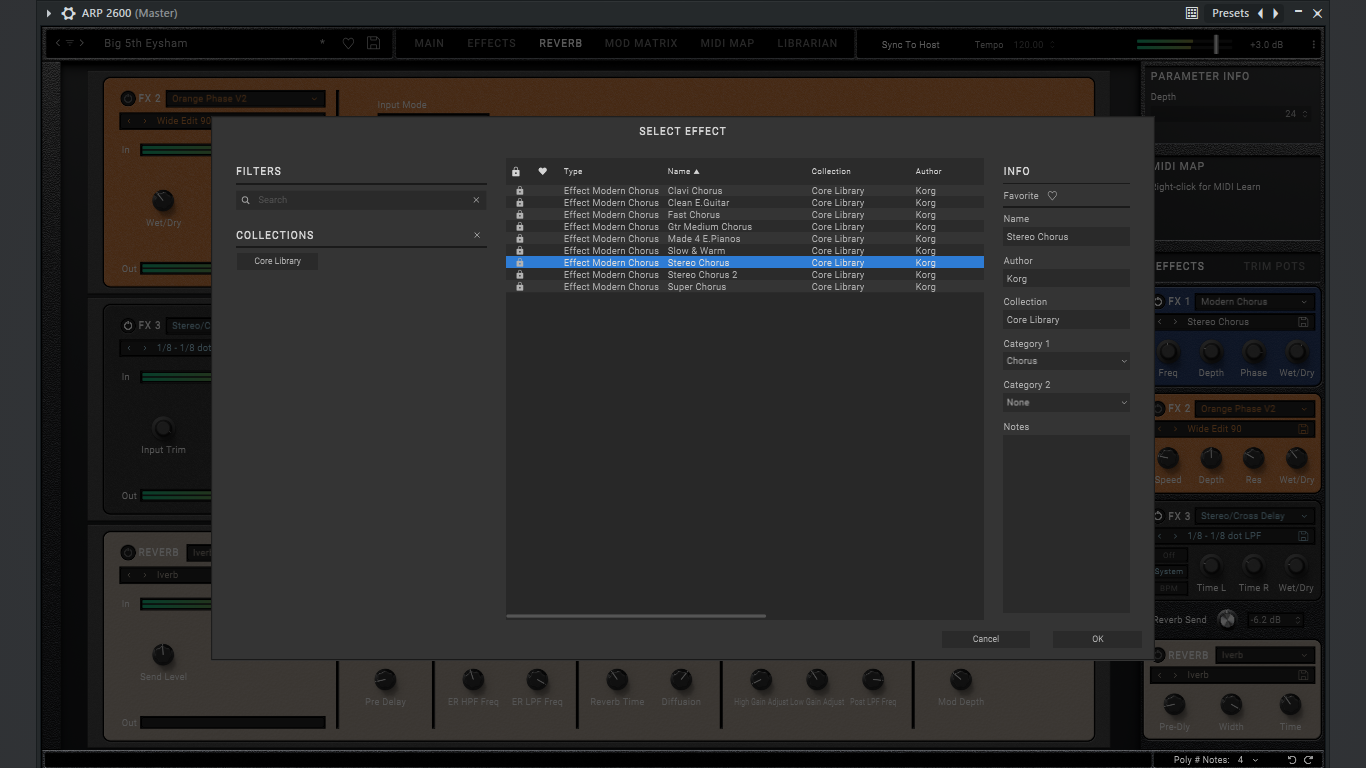
Task: Open Orange Phase V2 dropdown in main FX 2
Action: click(x=245, y=99)
